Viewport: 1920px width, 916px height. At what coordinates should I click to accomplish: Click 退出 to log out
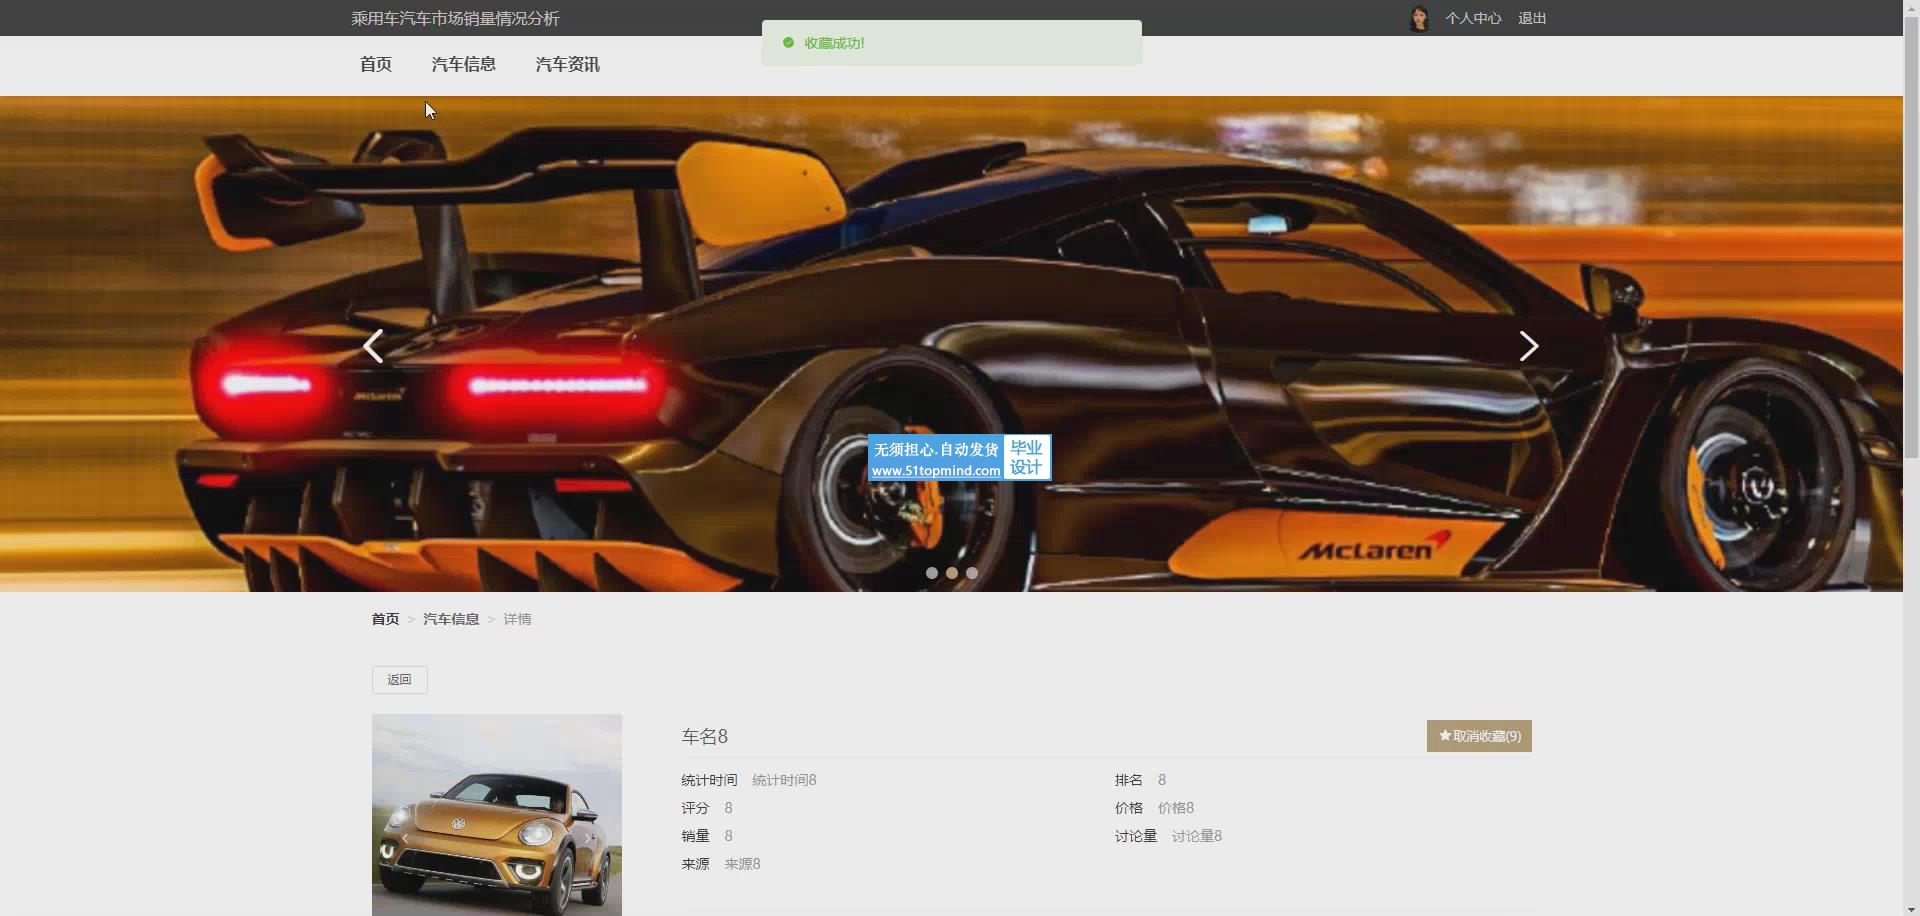click(x=1531, y=18)
